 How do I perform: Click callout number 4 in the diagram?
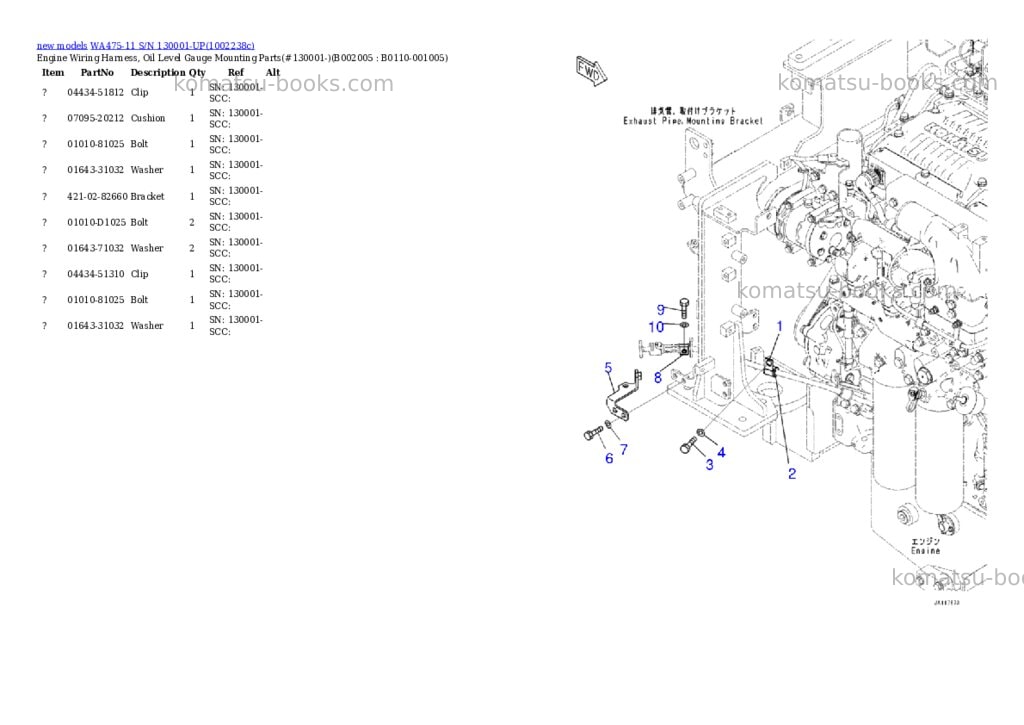coord(721,452)
